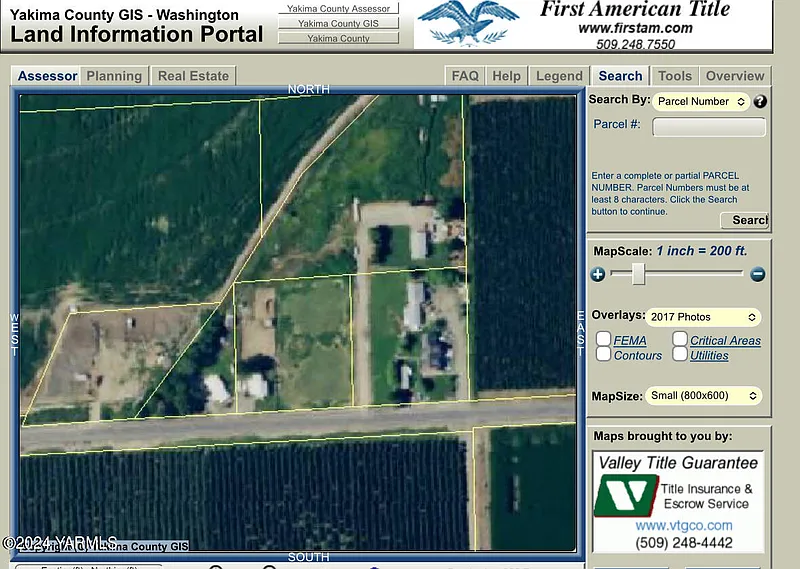Open the MapSize Small (800x600) dropdown
800x569 pixels.
[703, 395]
